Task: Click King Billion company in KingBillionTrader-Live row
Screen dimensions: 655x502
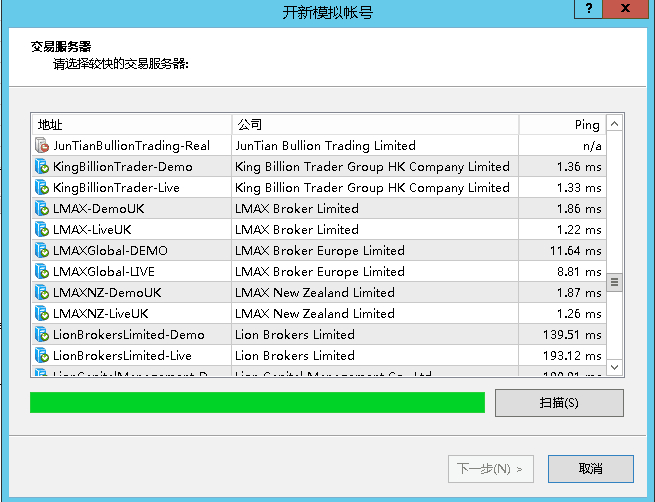Action: pos(372,188)
